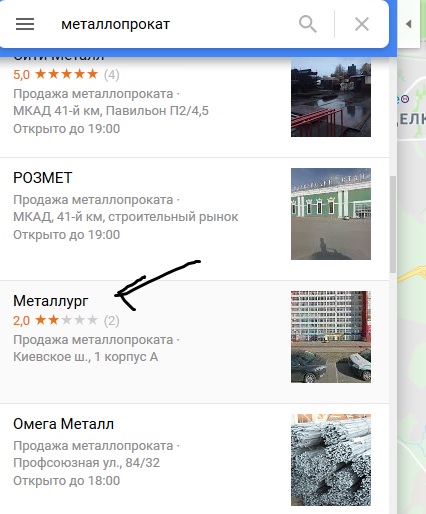Click the (4) reviews count
426x514 pixels.
(x=111, y=75)
